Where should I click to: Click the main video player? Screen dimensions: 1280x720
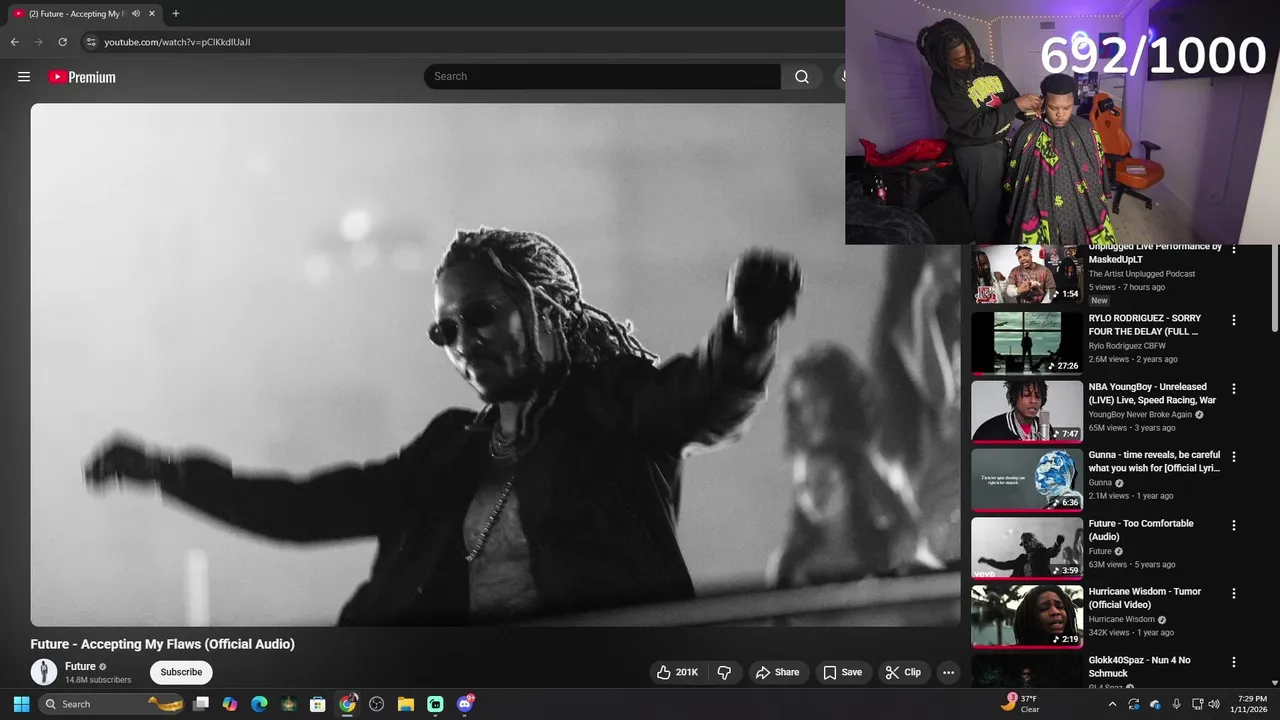tap(495, 365)
